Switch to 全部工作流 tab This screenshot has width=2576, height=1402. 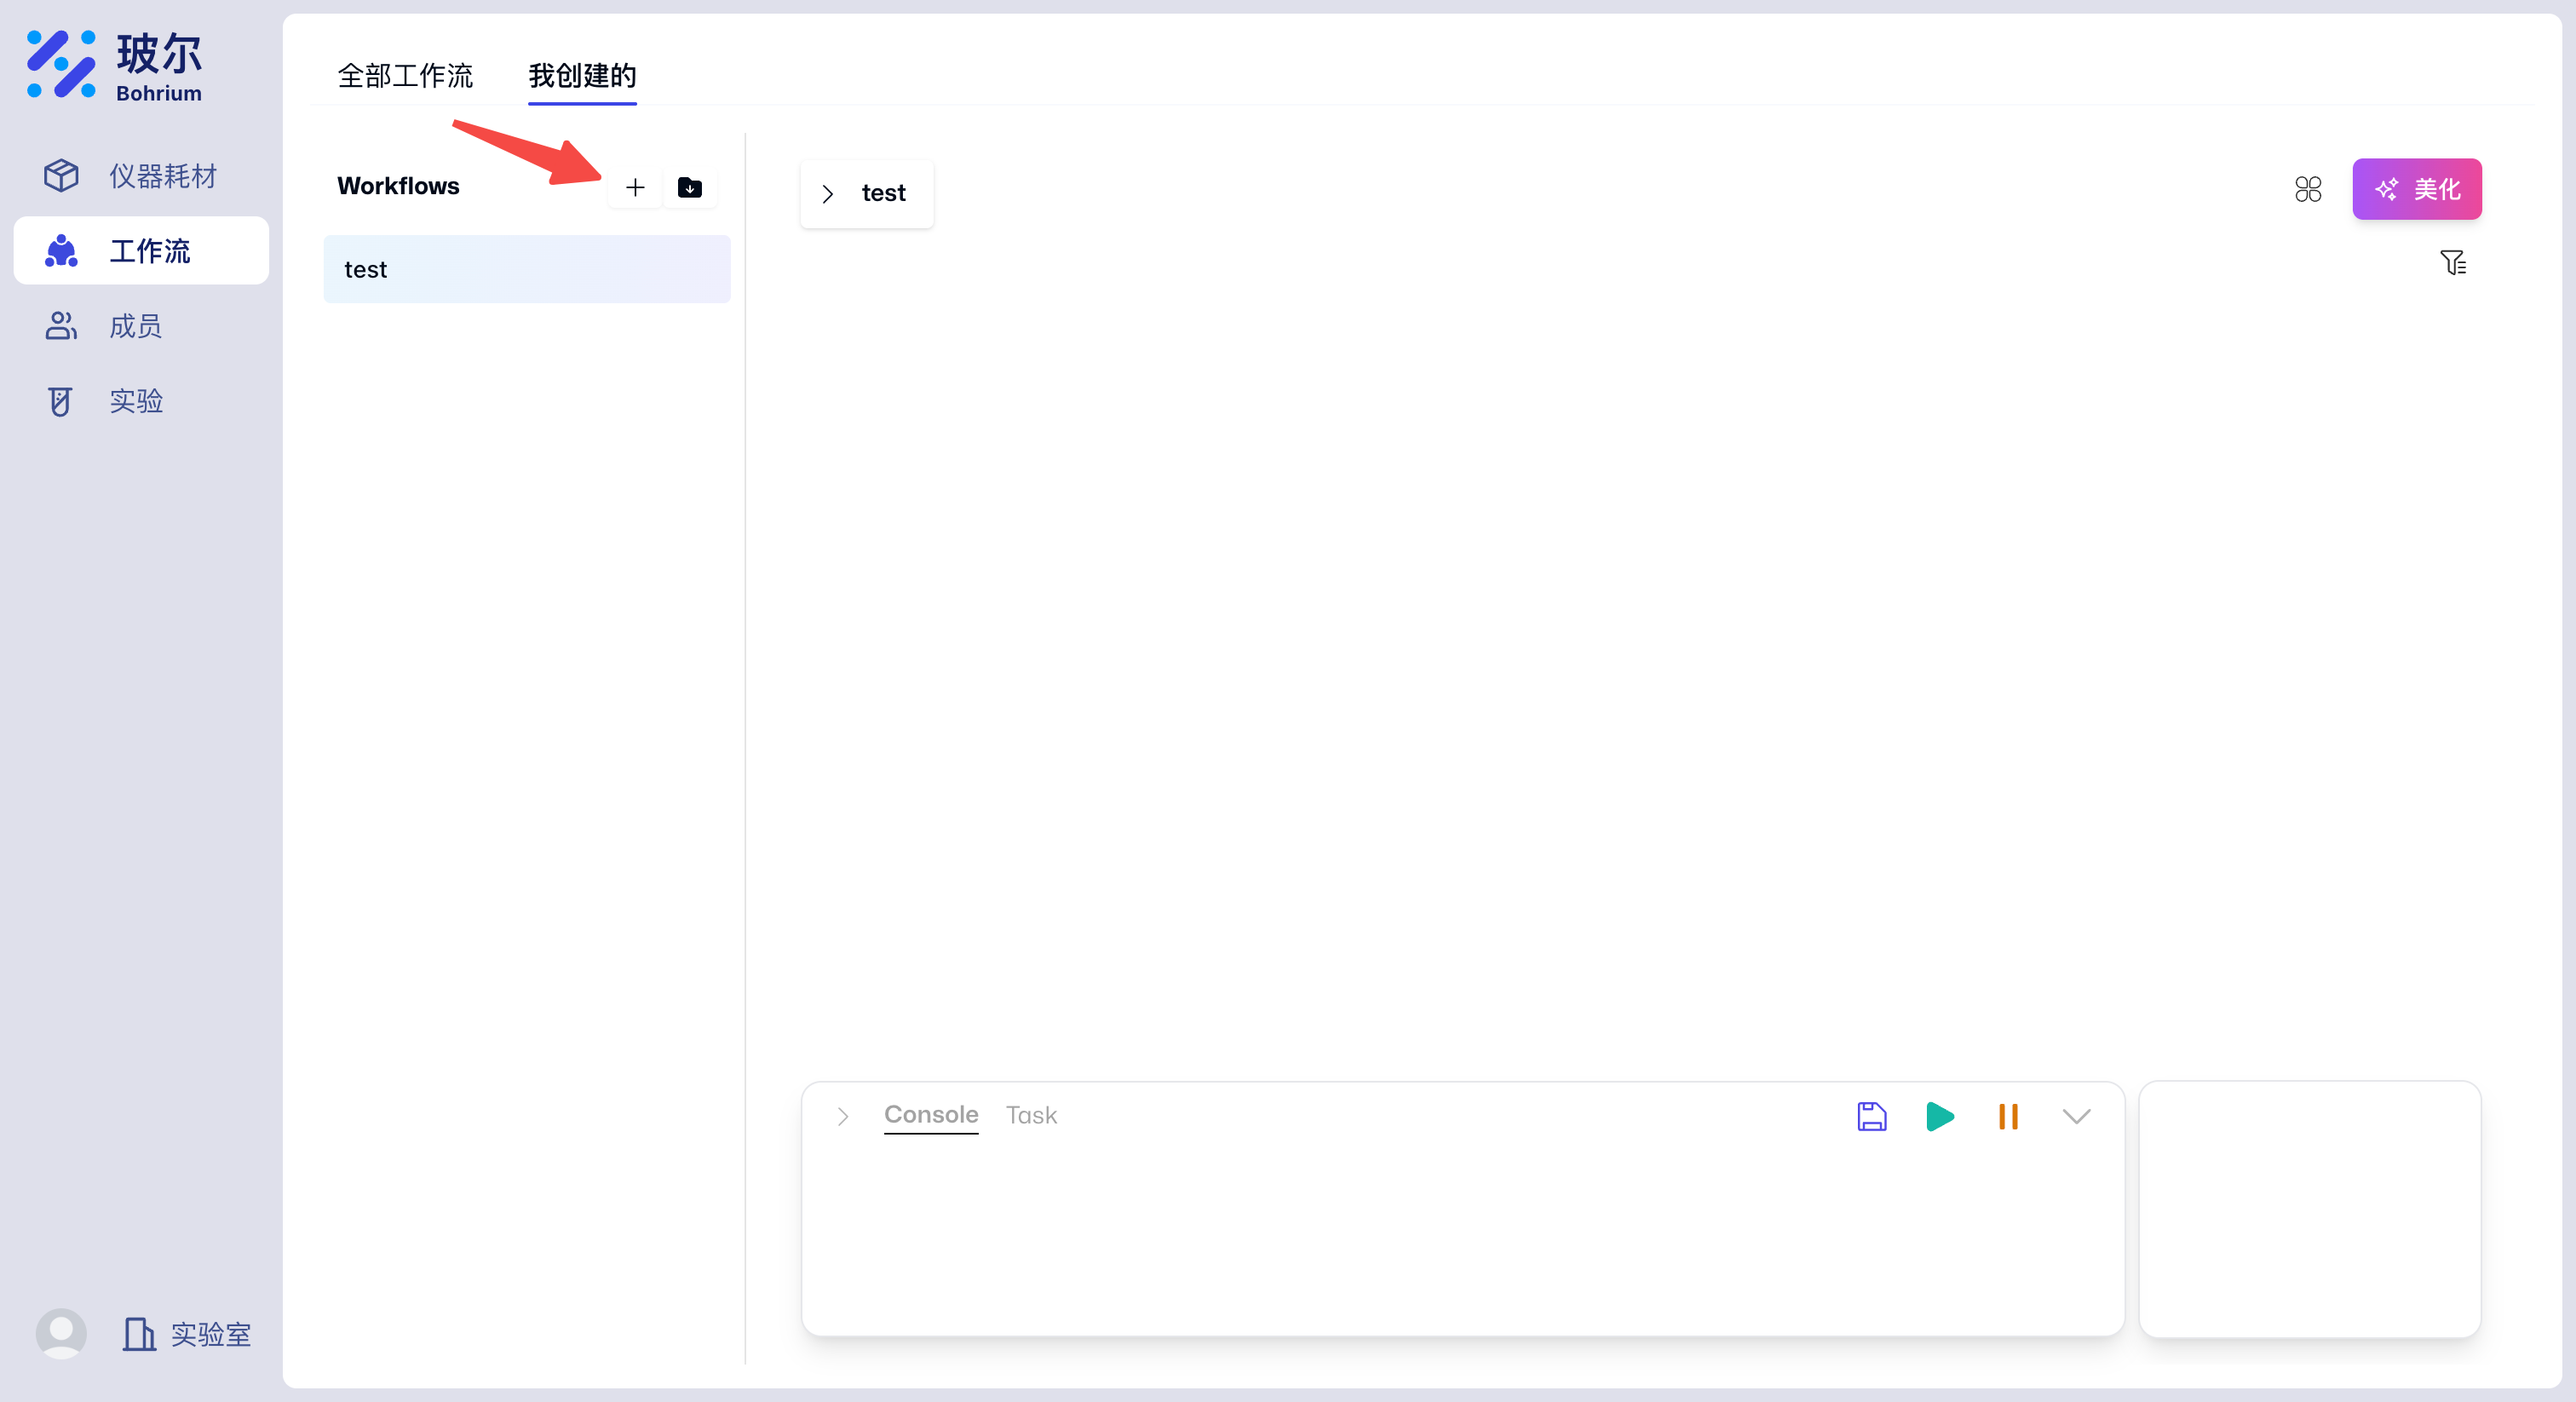coord(405,76)
